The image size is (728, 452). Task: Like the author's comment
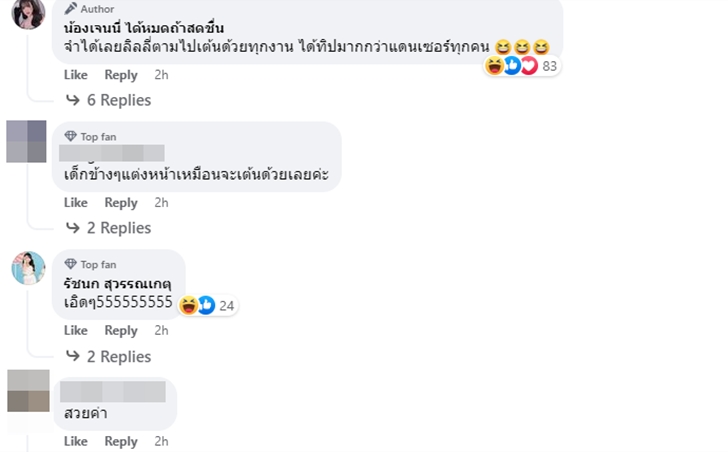coord(76,75)
